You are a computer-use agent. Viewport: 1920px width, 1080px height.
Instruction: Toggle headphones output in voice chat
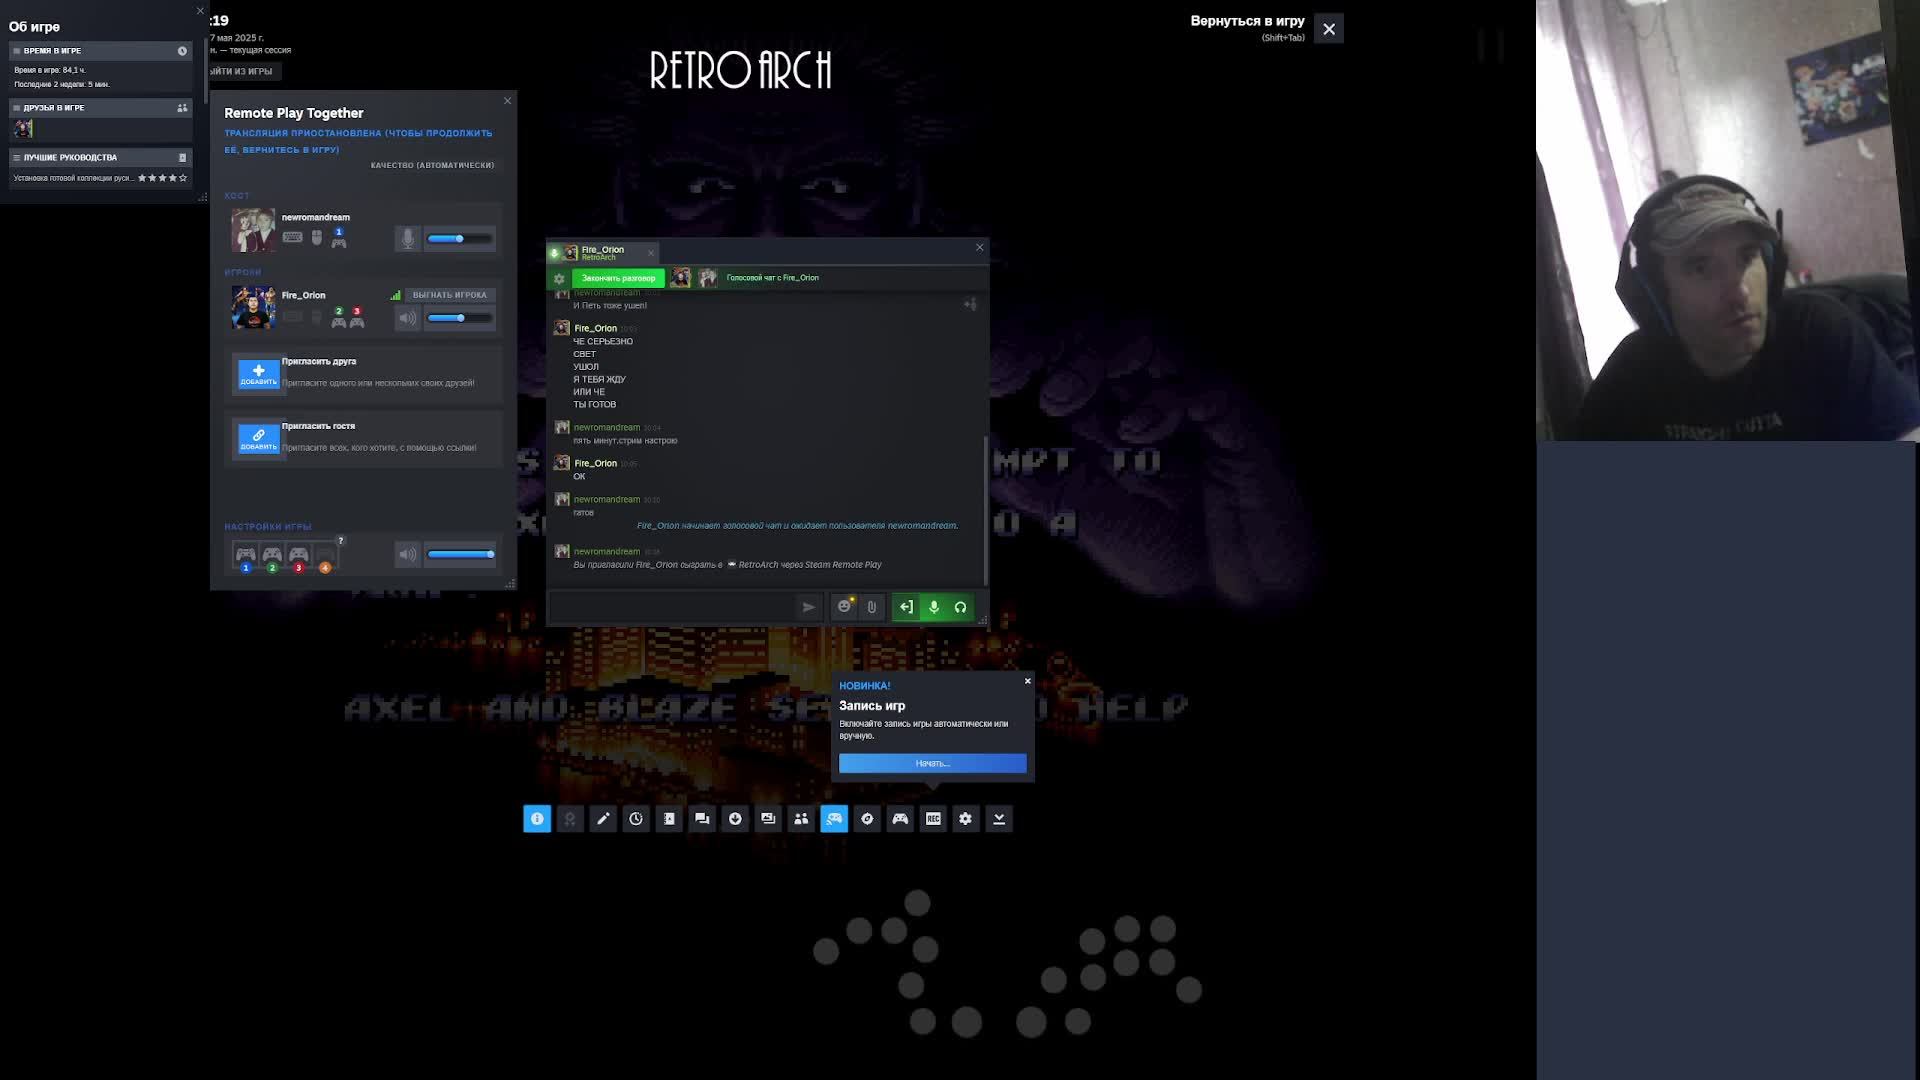(960, 607)
